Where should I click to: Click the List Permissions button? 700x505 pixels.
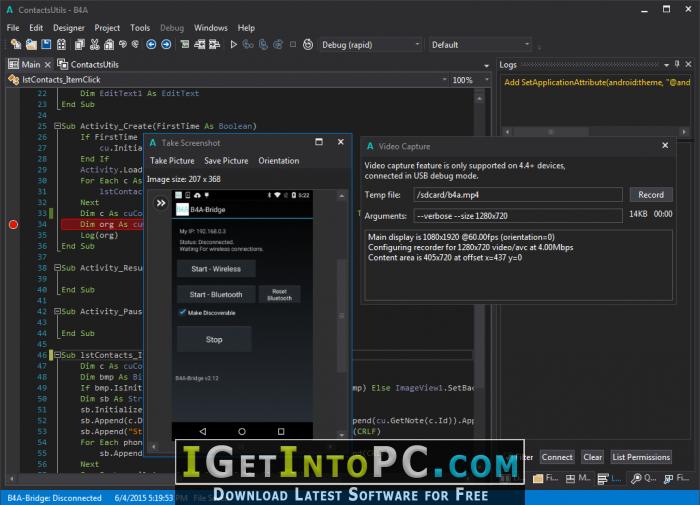point(641,457)
